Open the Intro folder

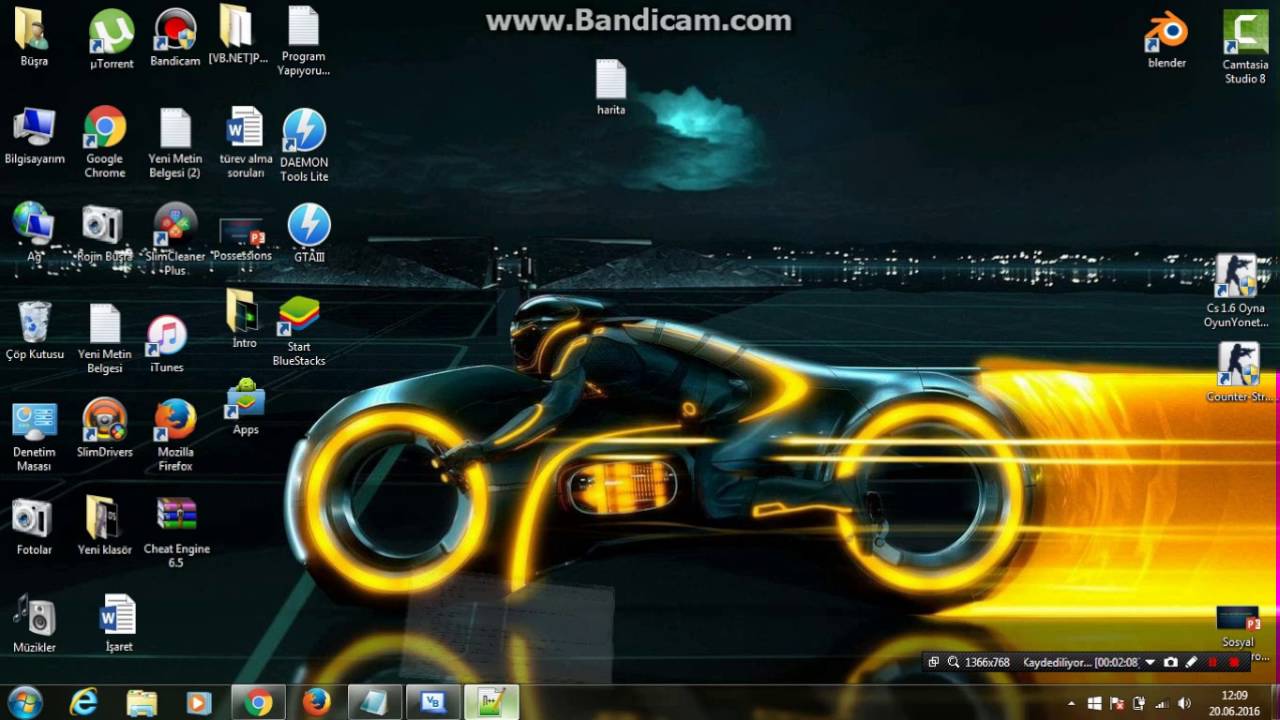click(x=244, y=318)
